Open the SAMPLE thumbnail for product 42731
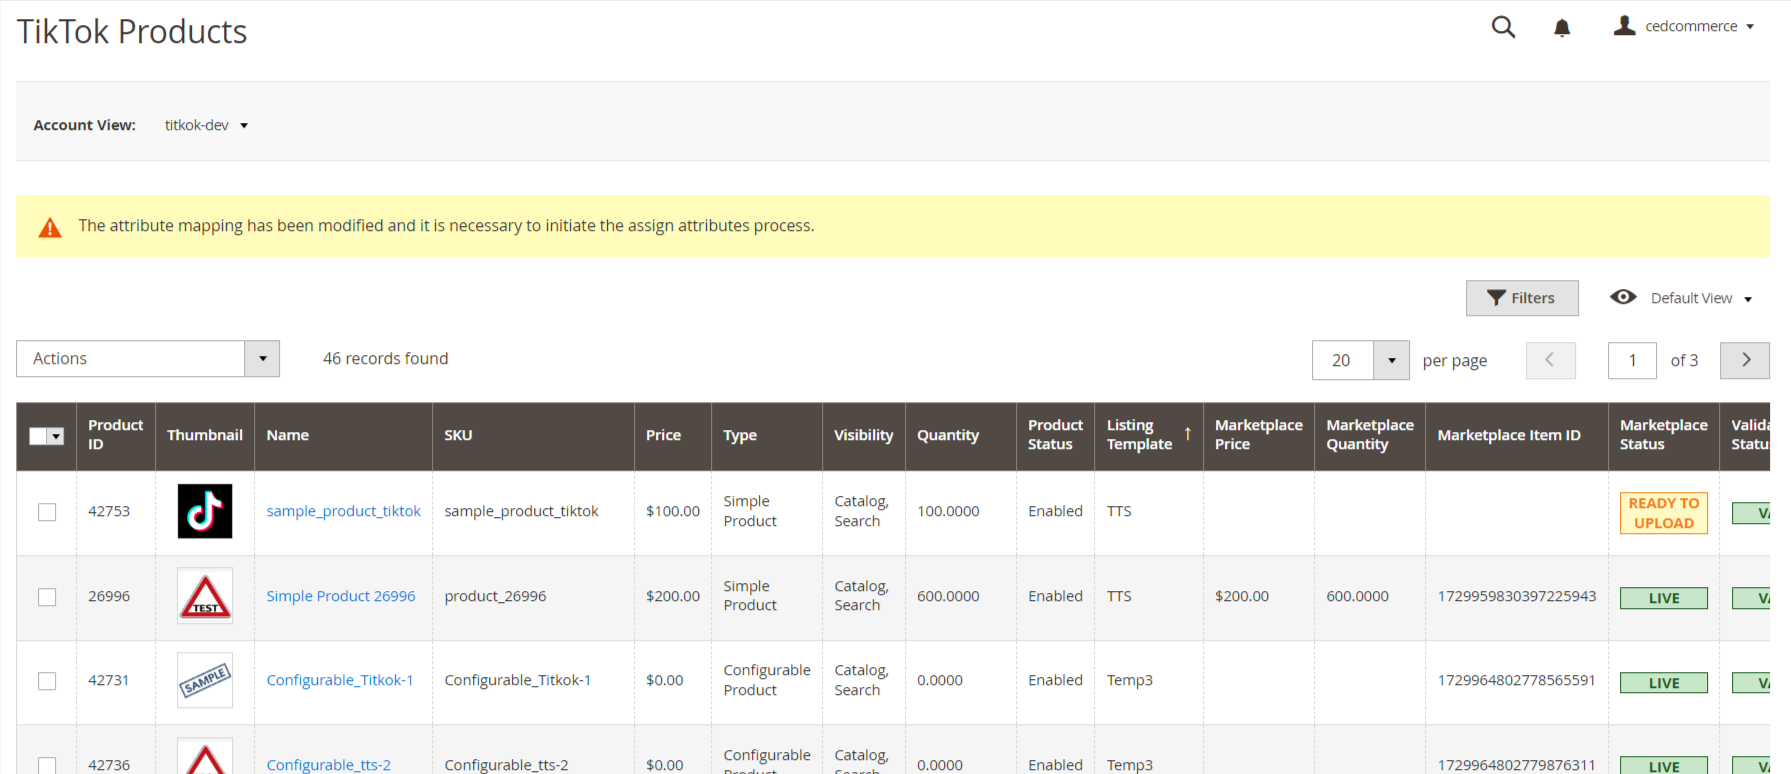1791x774 pixels. pyautogui.click(x=205, y=680)
